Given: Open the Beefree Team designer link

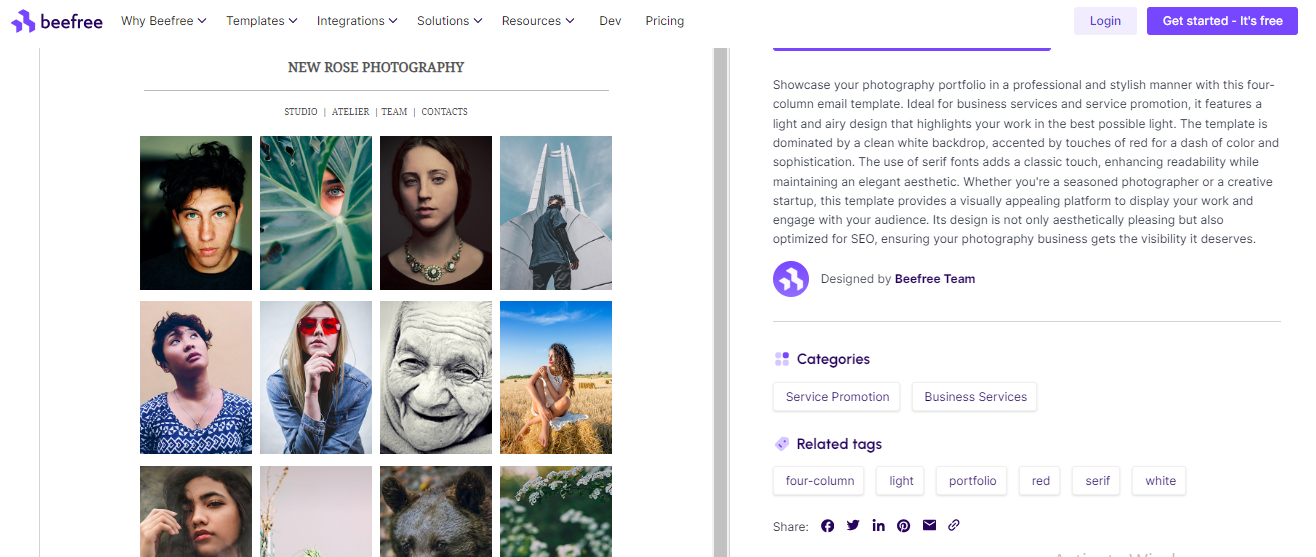Looking at the screenshot, I should (935, 279).
